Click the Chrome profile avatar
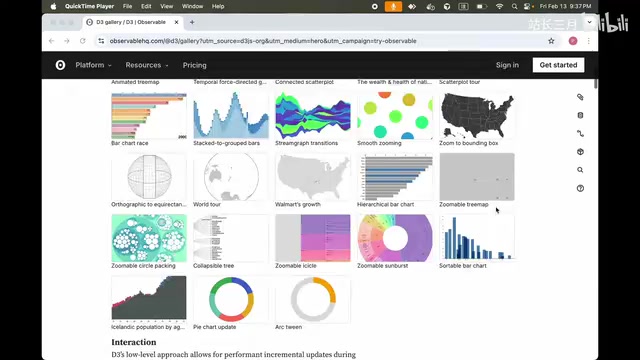The image size is (640, 360). point(573,41)
